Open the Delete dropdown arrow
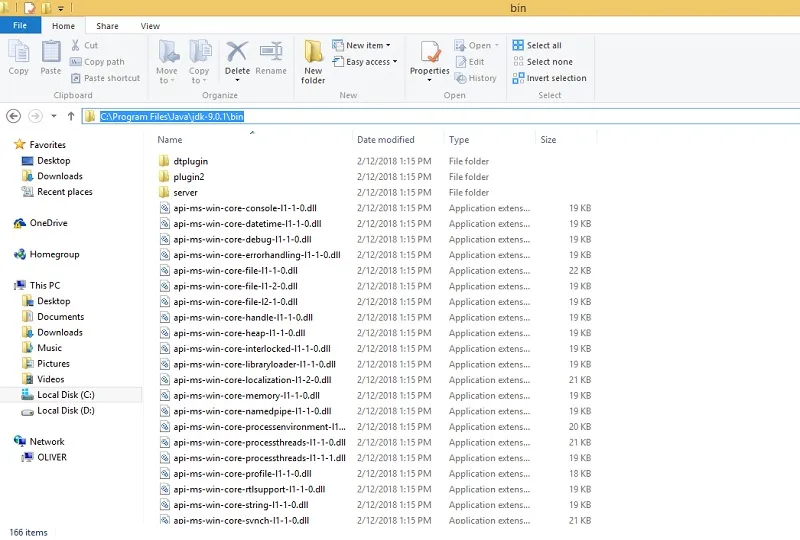The height and width of the screenshot is (540, 800). [x=237, y=80]
